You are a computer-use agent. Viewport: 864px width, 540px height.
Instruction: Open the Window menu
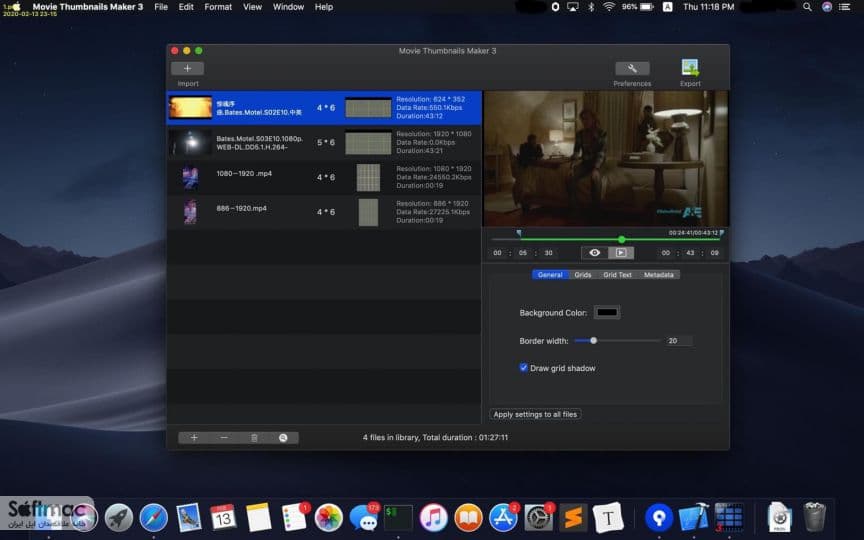tap(288, 7)
